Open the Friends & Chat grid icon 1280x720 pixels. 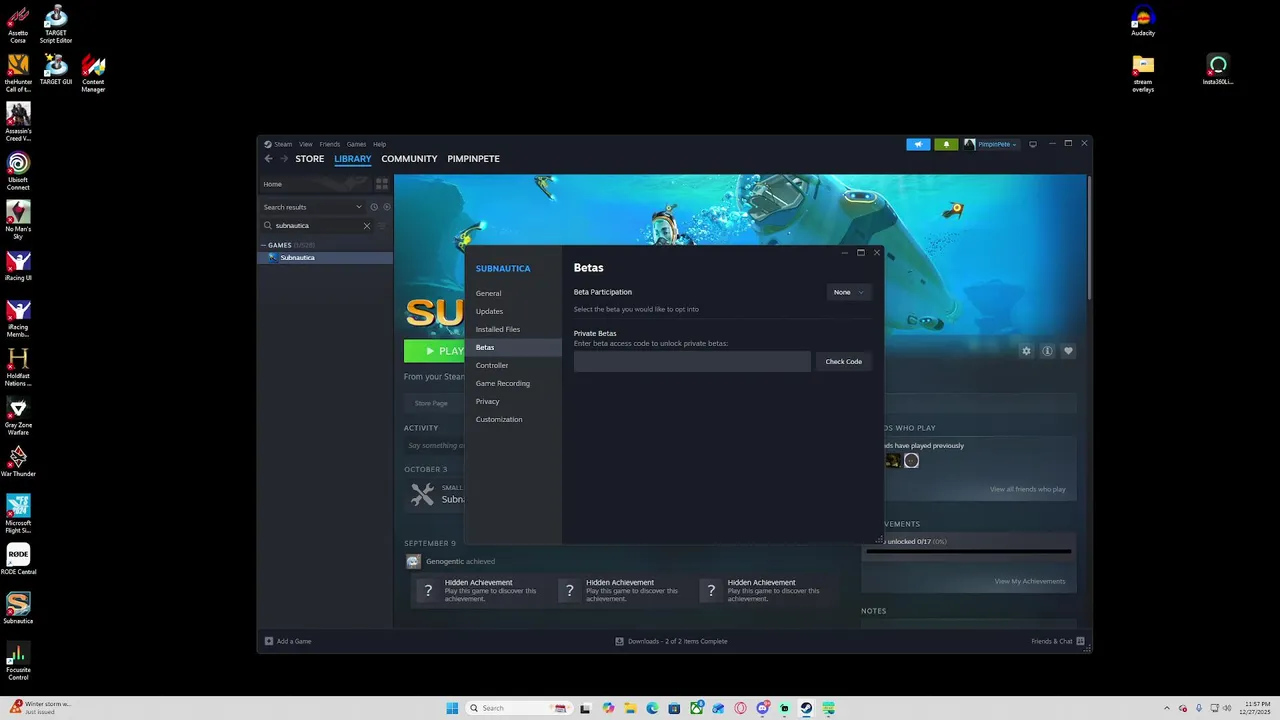pyautogui.click(x=1081, y=641)
